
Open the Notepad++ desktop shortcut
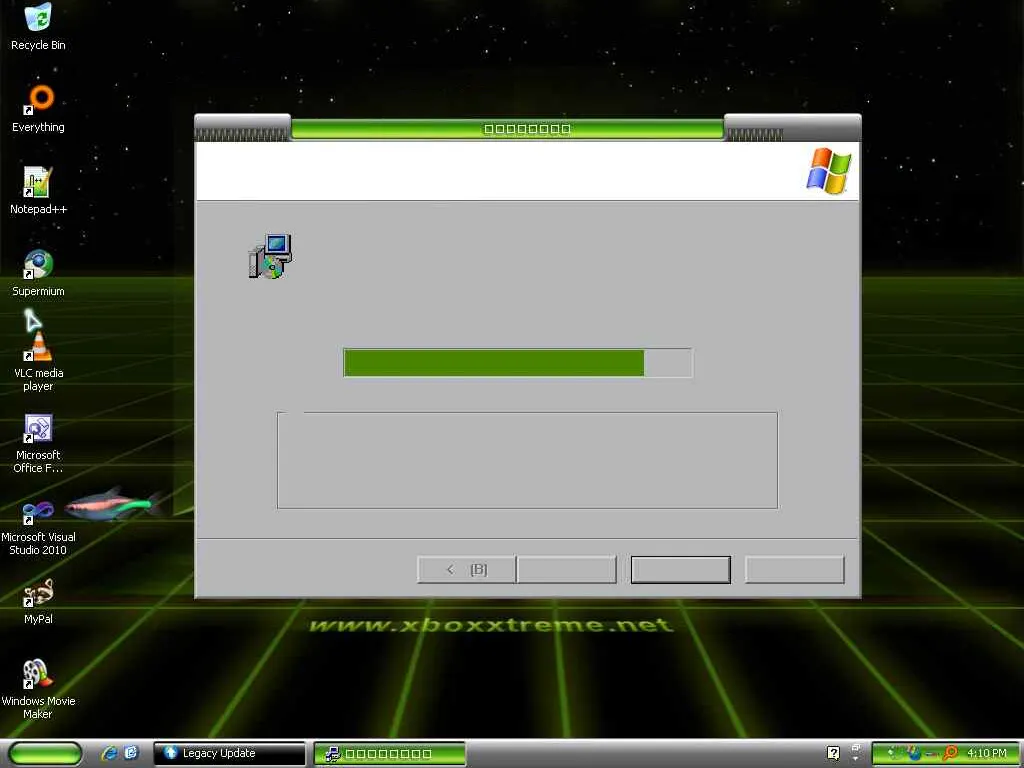coord(38,191)
